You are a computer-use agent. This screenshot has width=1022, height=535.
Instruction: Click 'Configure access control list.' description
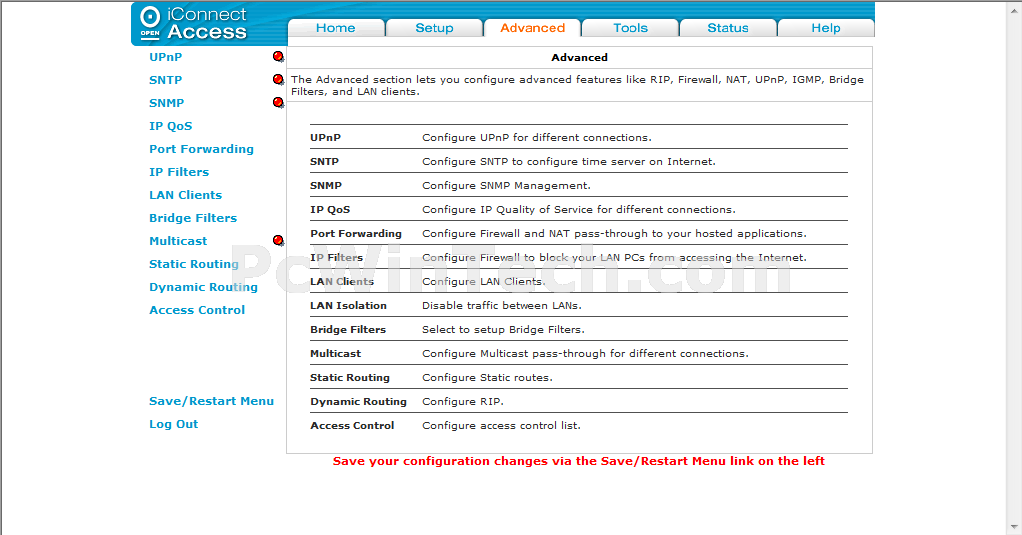coord(501,426)
